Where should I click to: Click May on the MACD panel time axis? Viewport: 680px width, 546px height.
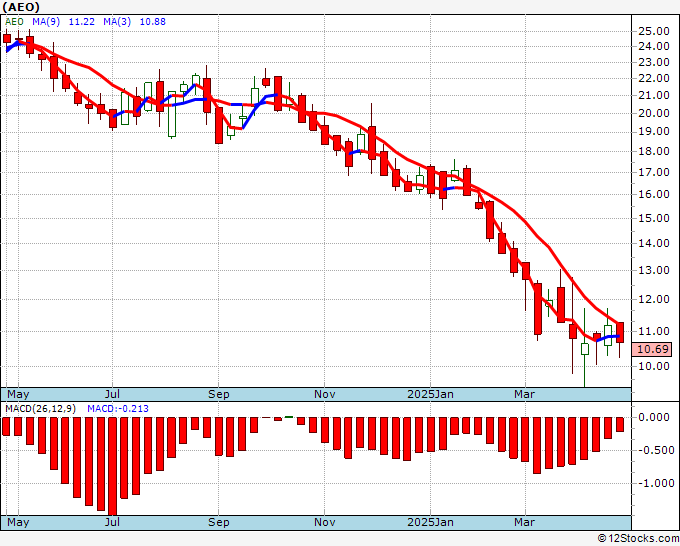[x=18, y=522]
